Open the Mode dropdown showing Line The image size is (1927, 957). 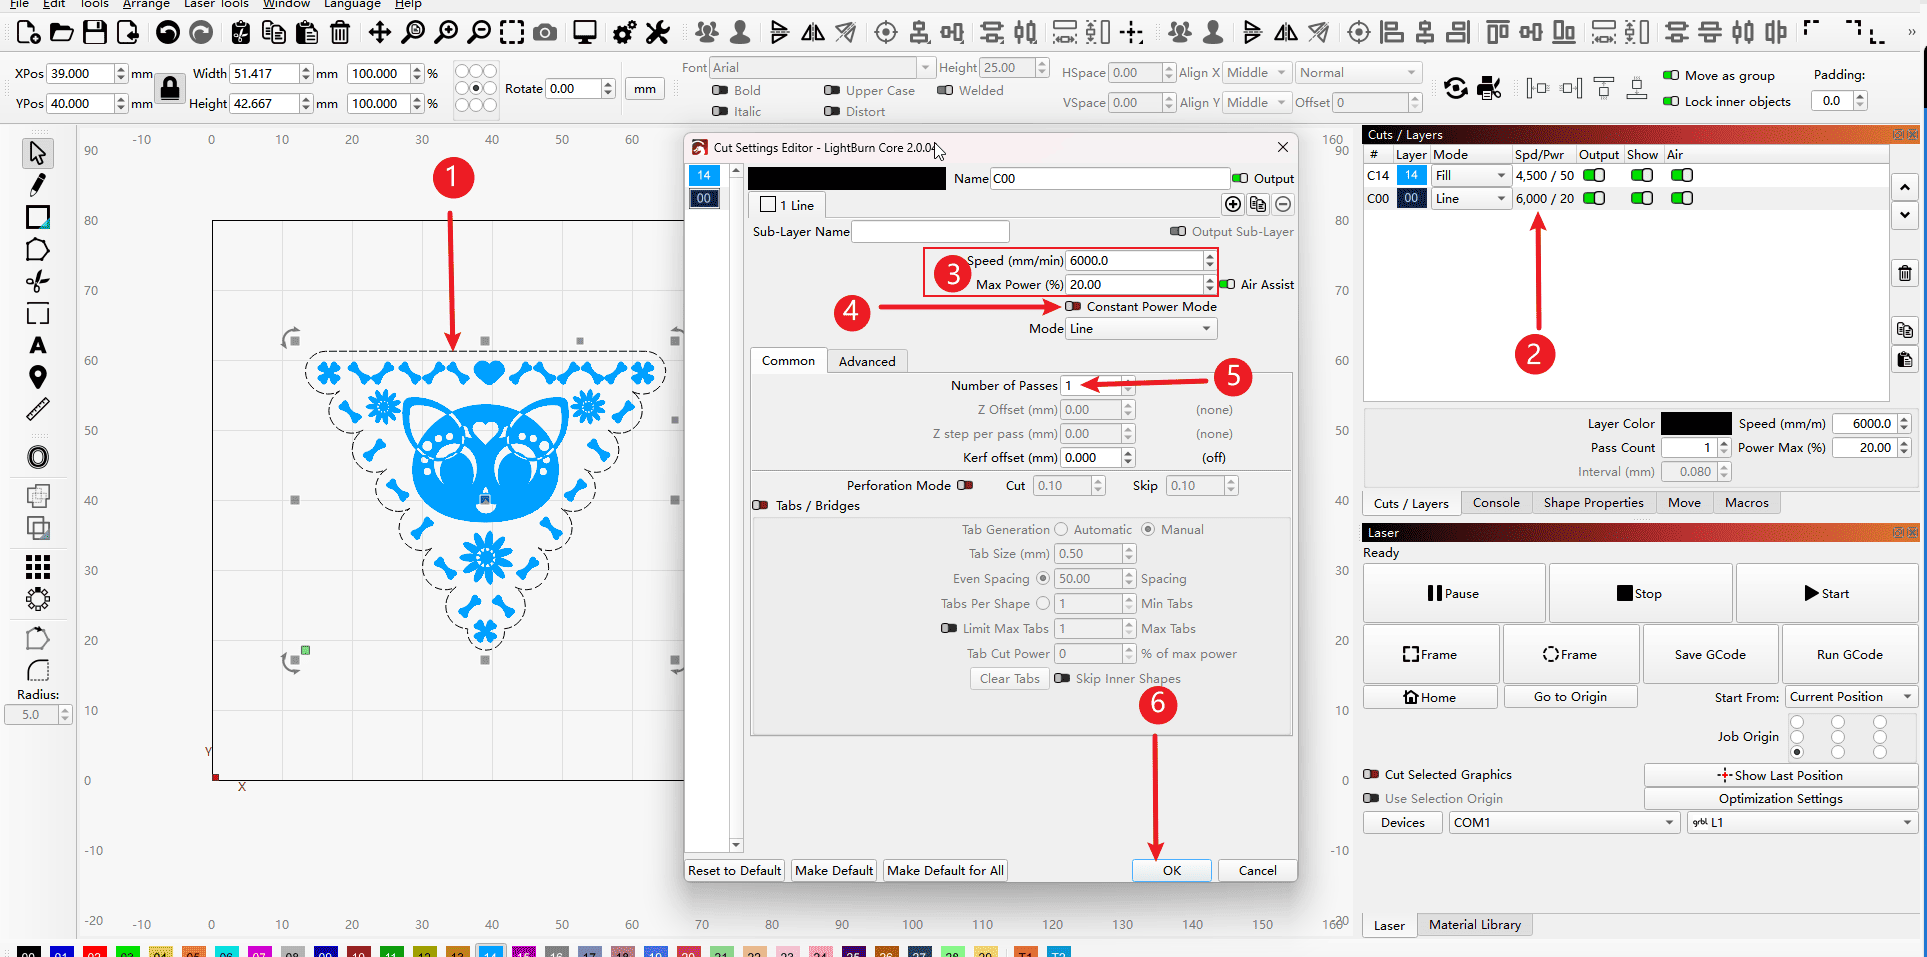point(1140,329)
